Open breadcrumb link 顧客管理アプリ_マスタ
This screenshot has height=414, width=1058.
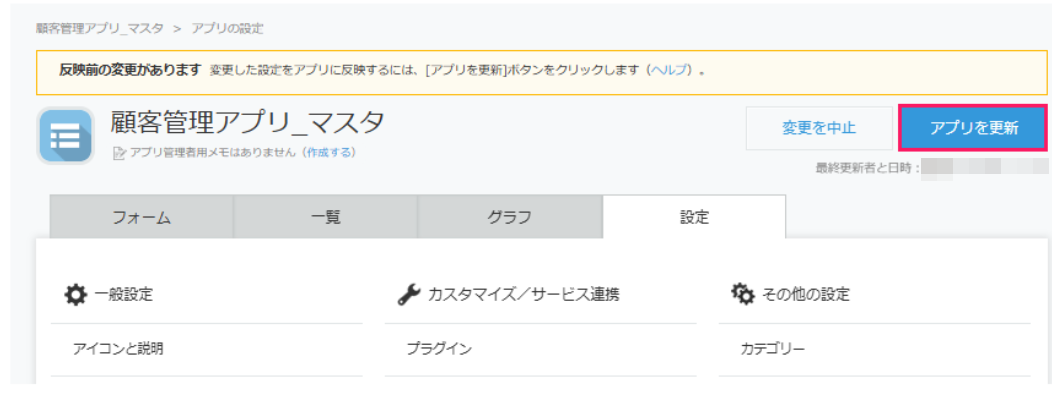coord(100,29)
